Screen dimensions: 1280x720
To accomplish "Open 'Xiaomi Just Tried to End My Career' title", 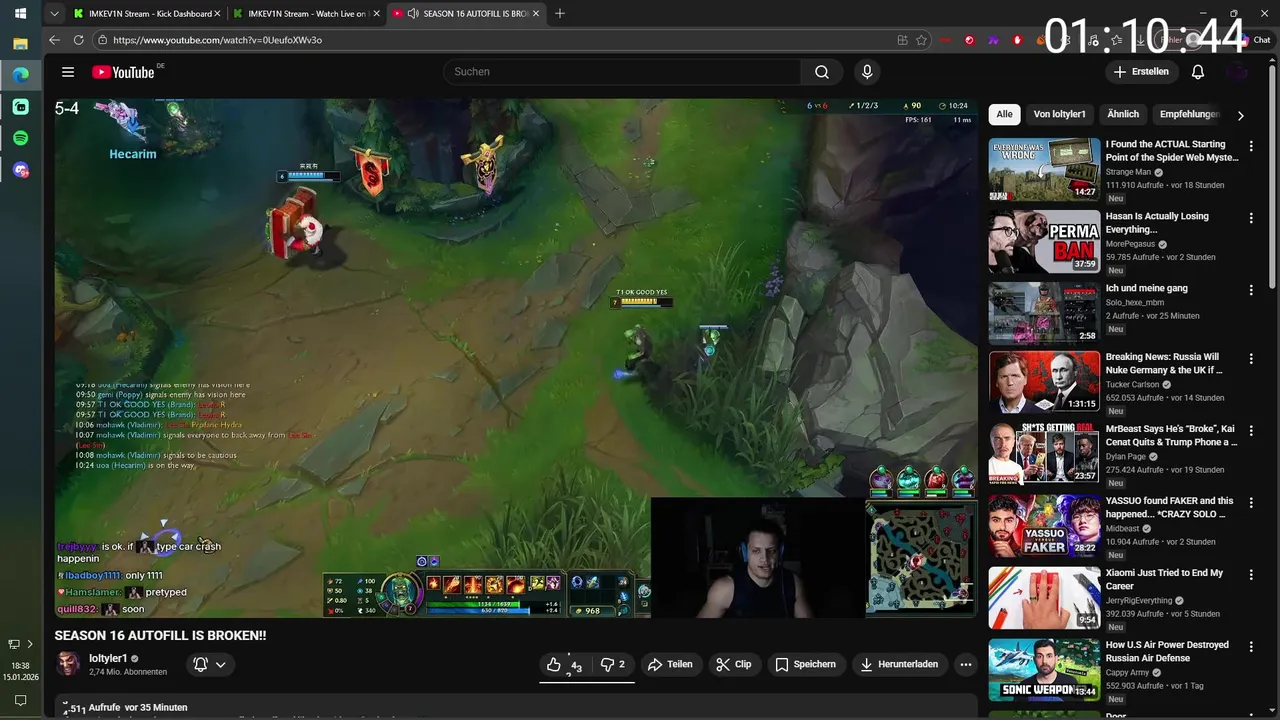I will [x=1164, y=579].
